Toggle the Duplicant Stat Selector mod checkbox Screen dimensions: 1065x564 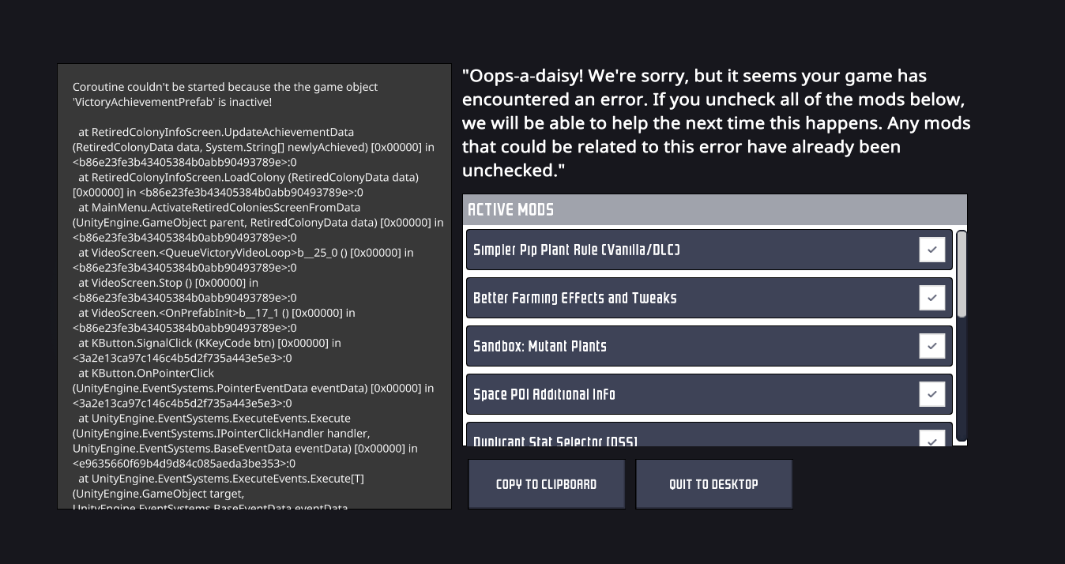pyautogui.click(x=932, y=439)
